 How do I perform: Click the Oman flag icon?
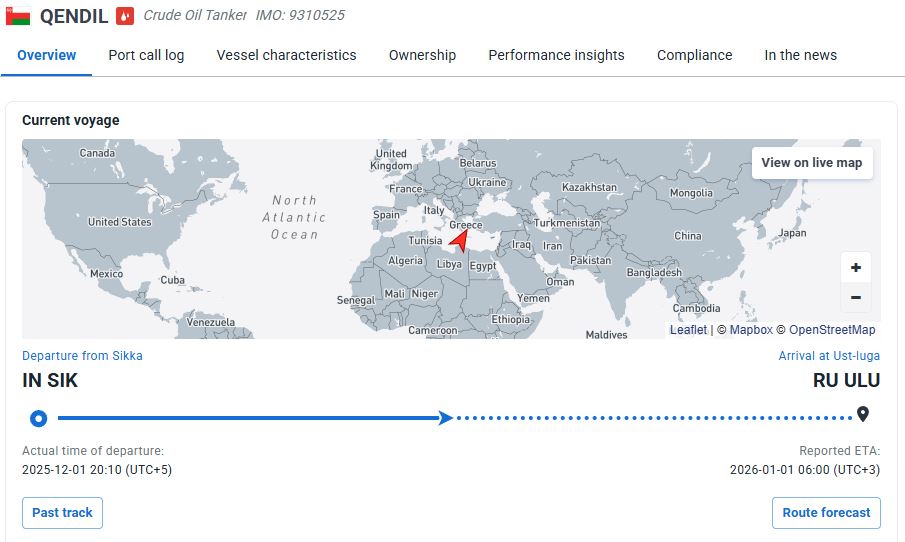(x=18, y=16)
